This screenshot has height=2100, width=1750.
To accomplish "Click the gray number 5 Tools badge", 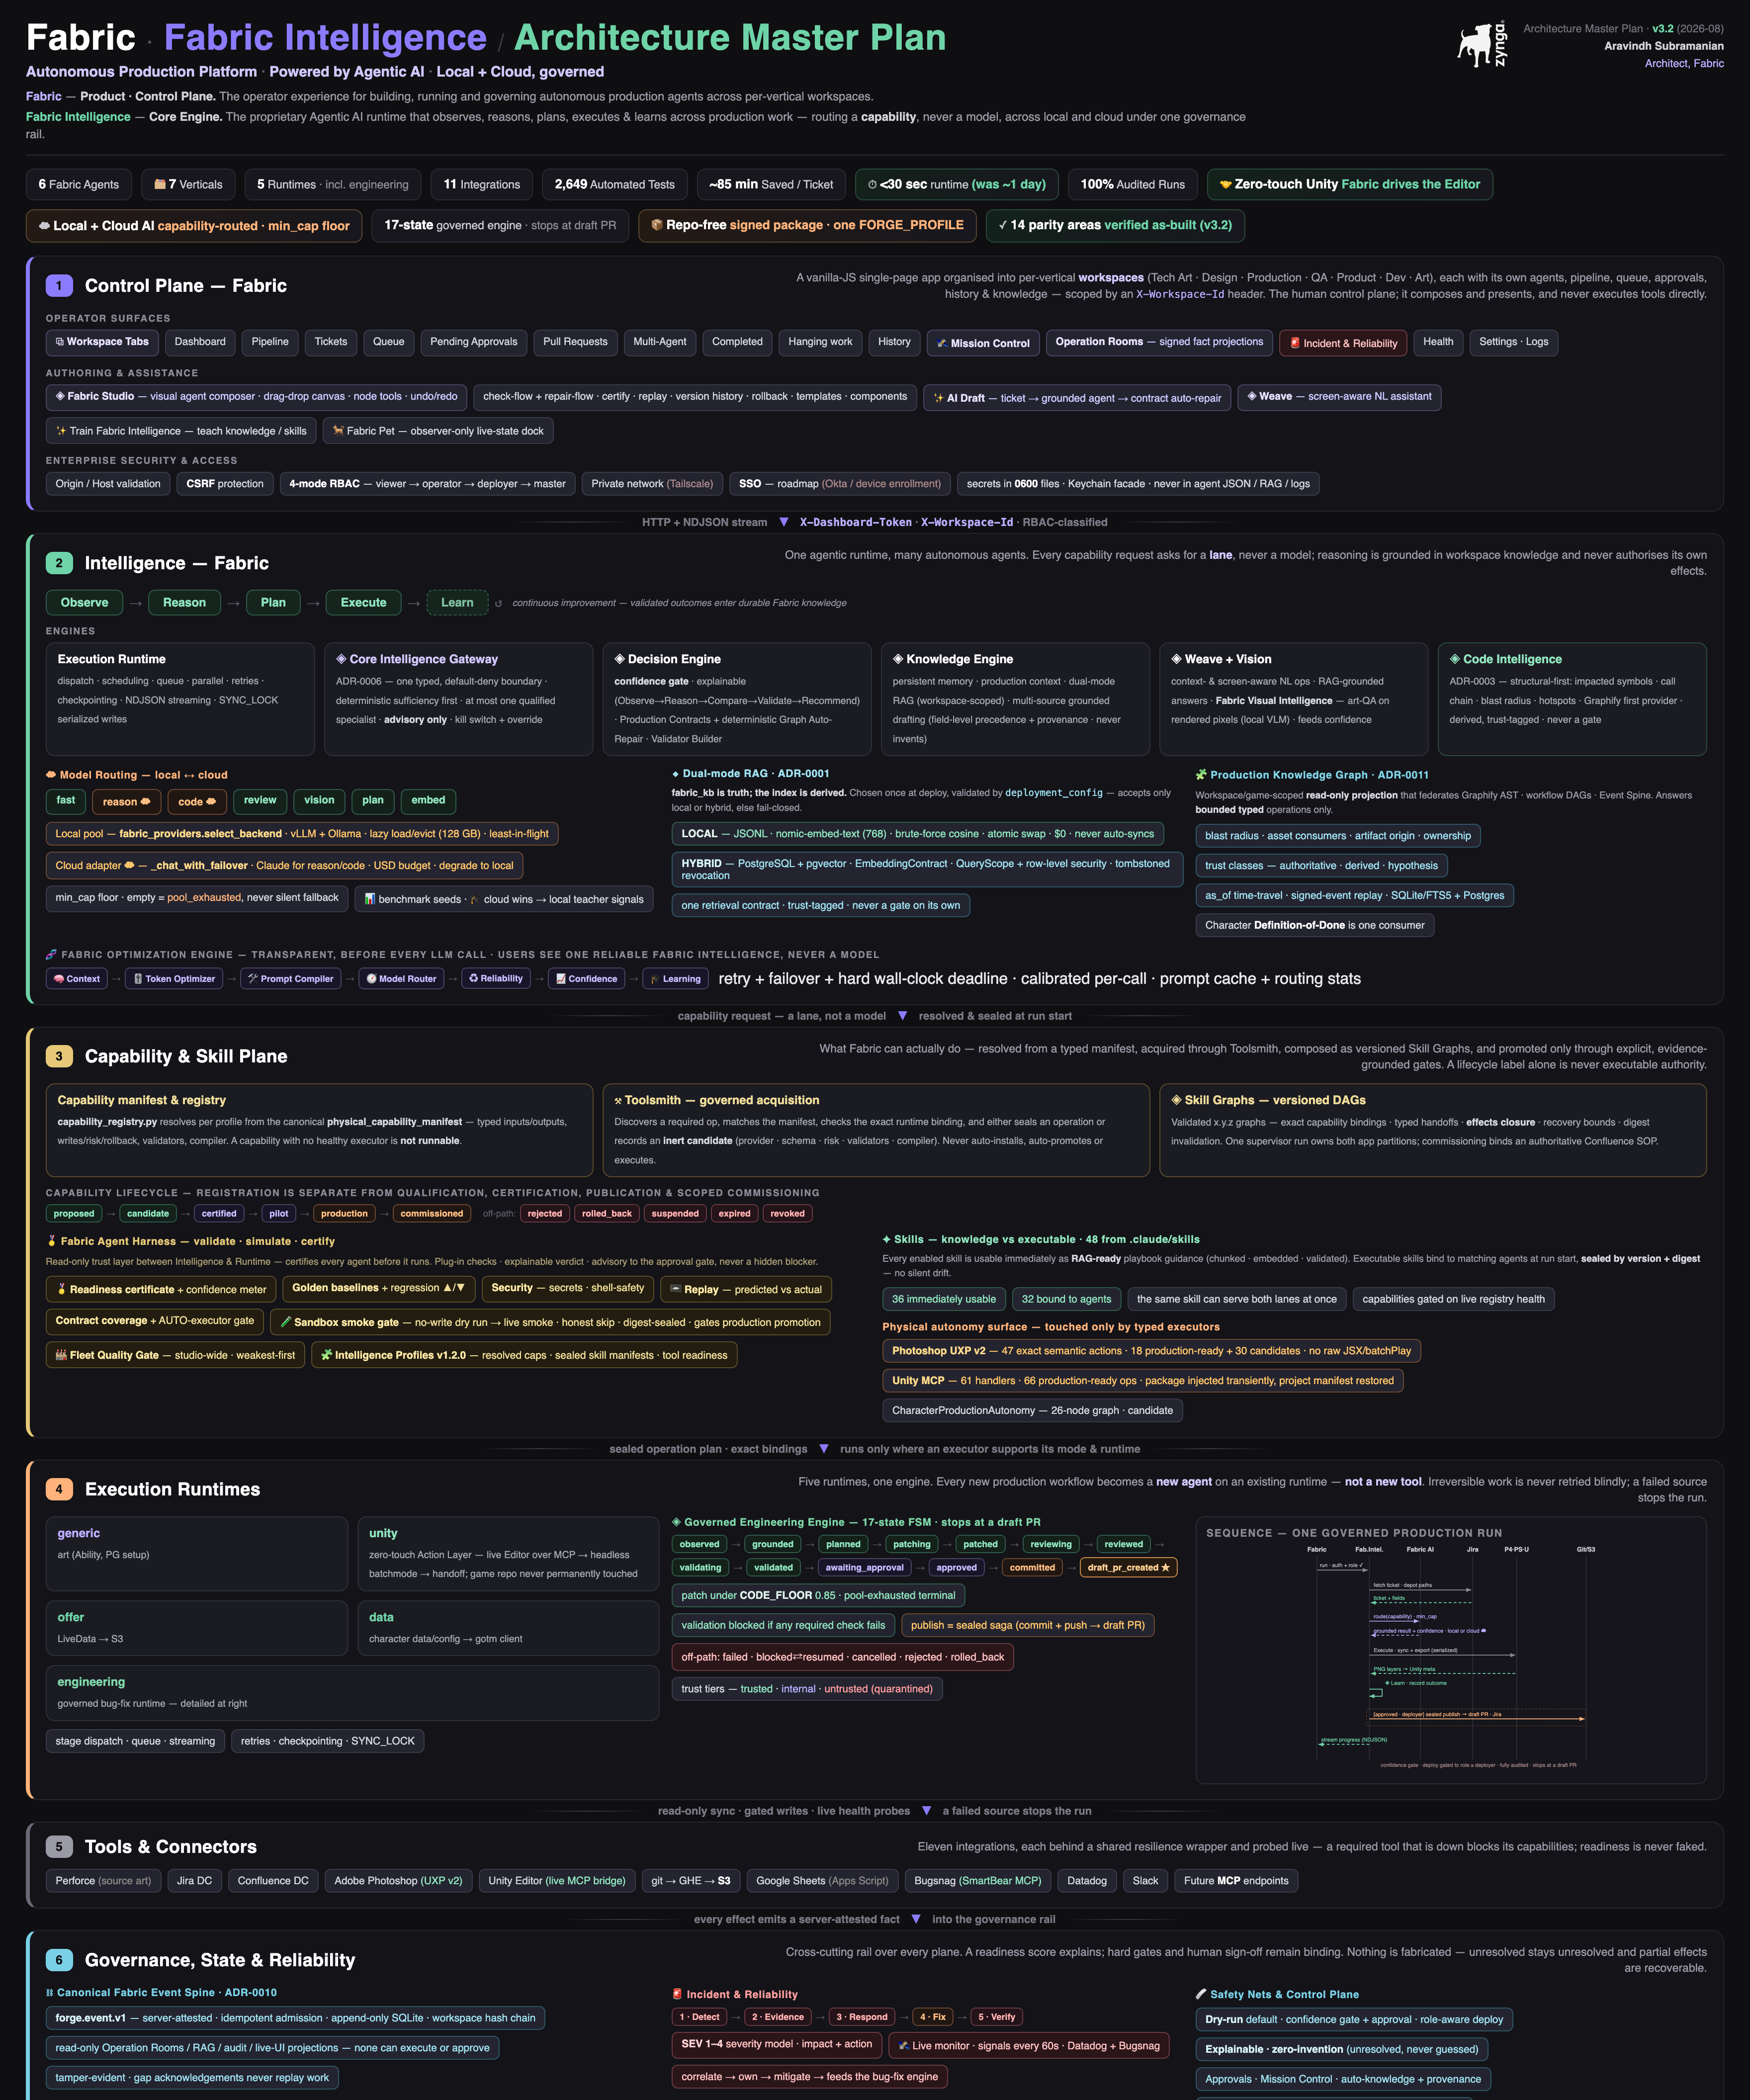I will coord(59,1847).
